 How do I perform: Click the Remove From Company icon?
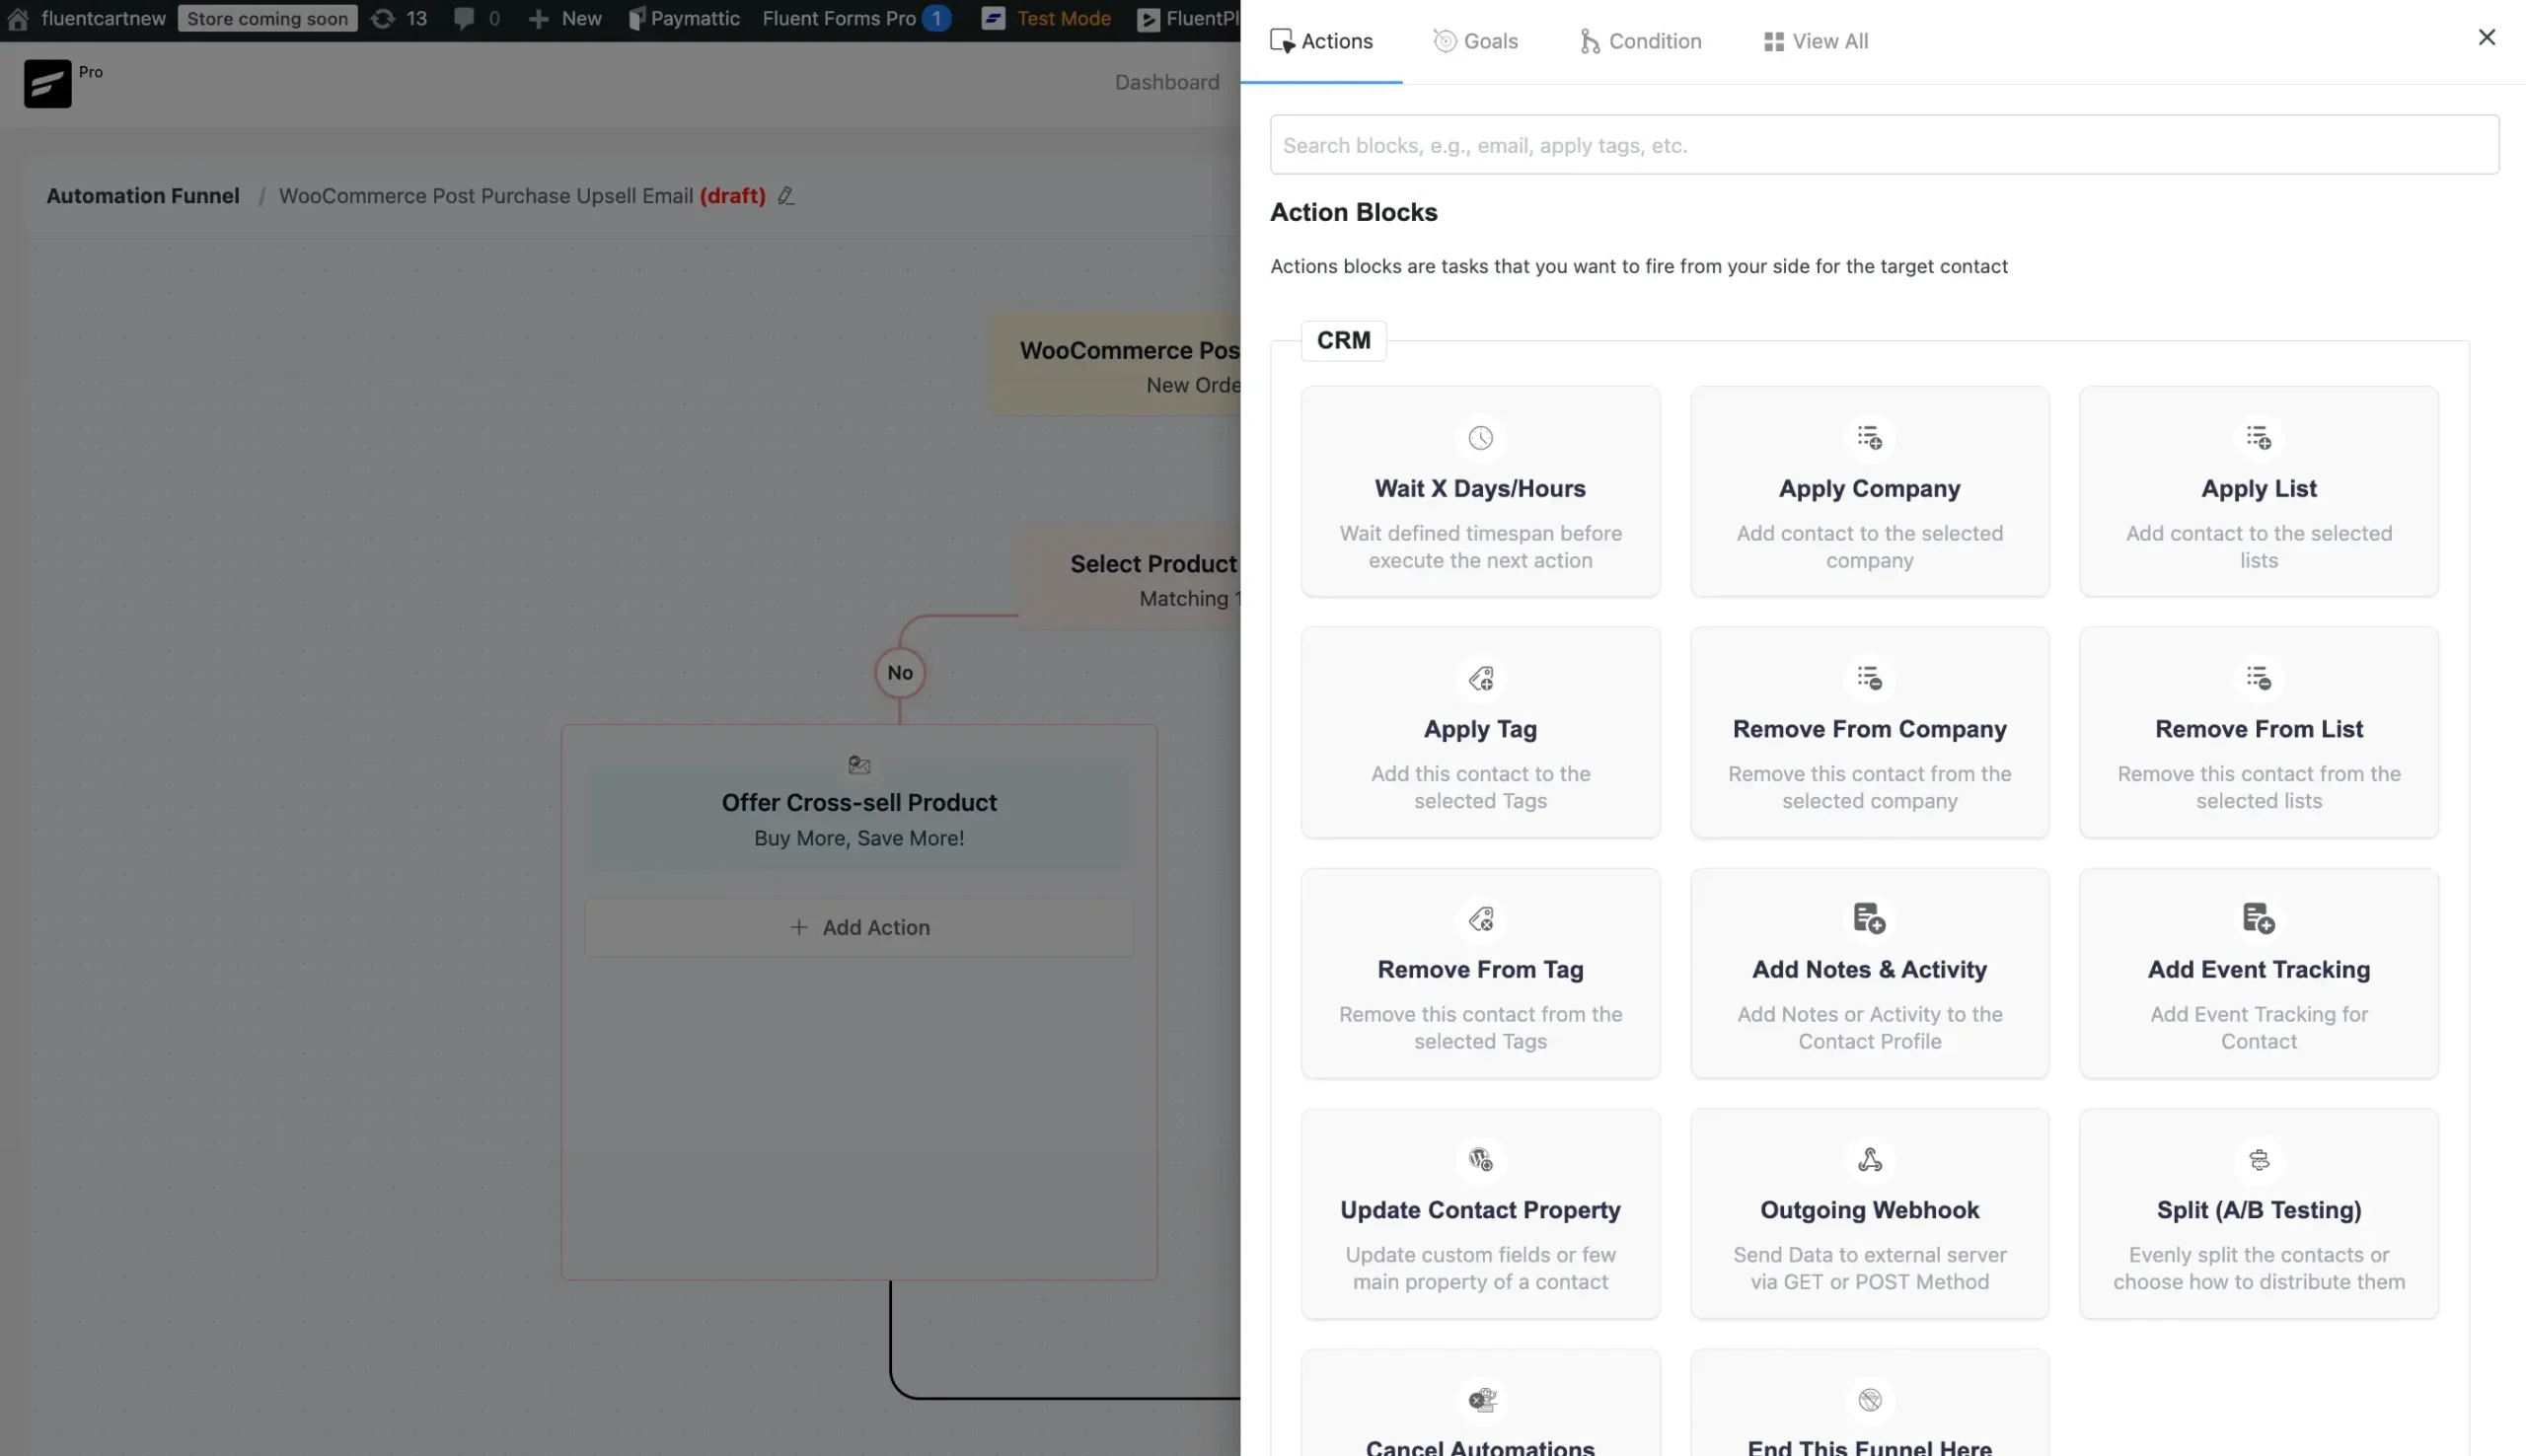click(1869, 678)
